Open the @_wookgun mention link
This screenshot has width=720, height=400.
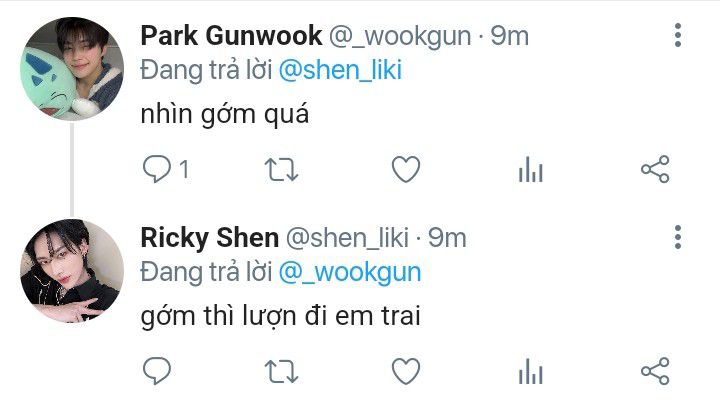(x=350, y=272)
